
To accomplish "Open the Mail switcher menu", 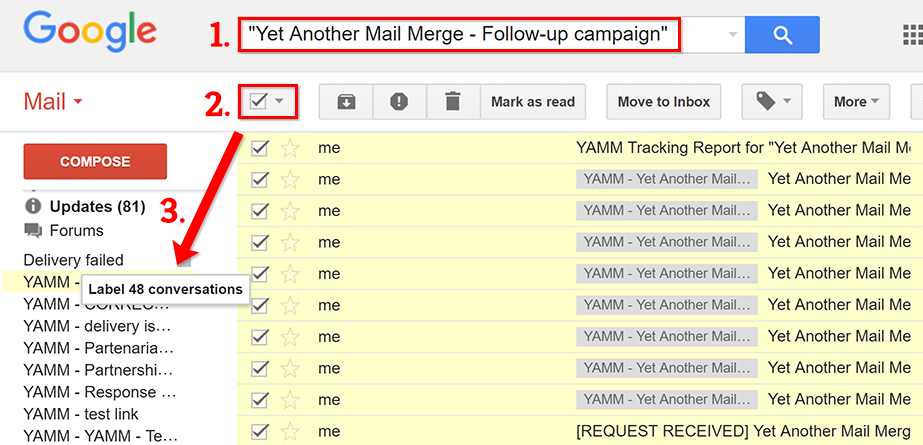I will [x=53, y=102].
